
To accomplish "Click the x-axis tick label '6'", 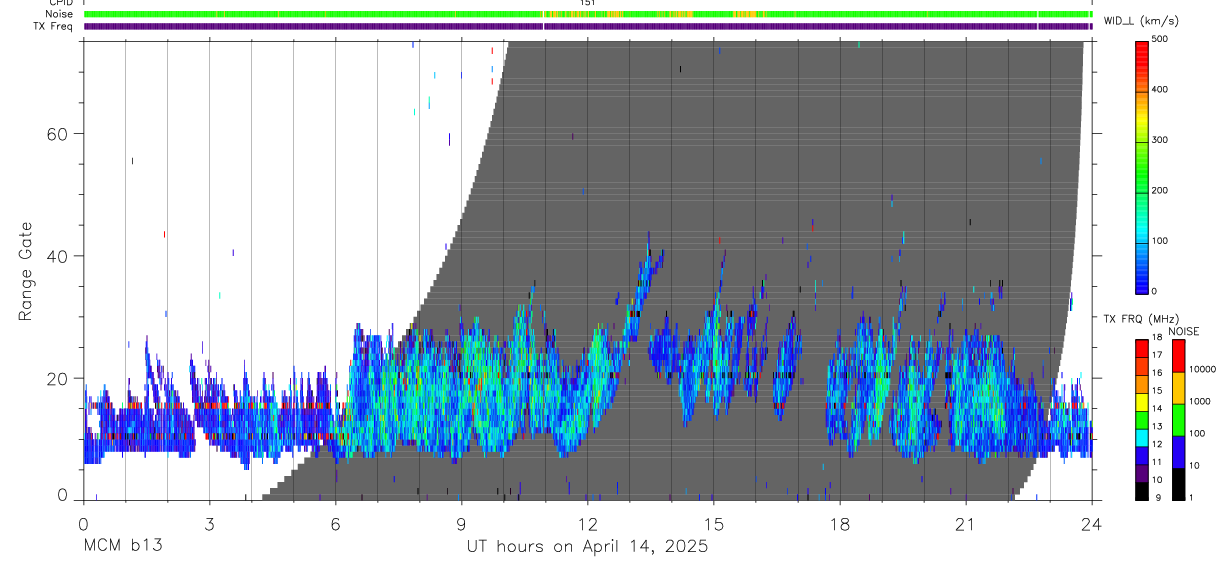I will [335, 524].
